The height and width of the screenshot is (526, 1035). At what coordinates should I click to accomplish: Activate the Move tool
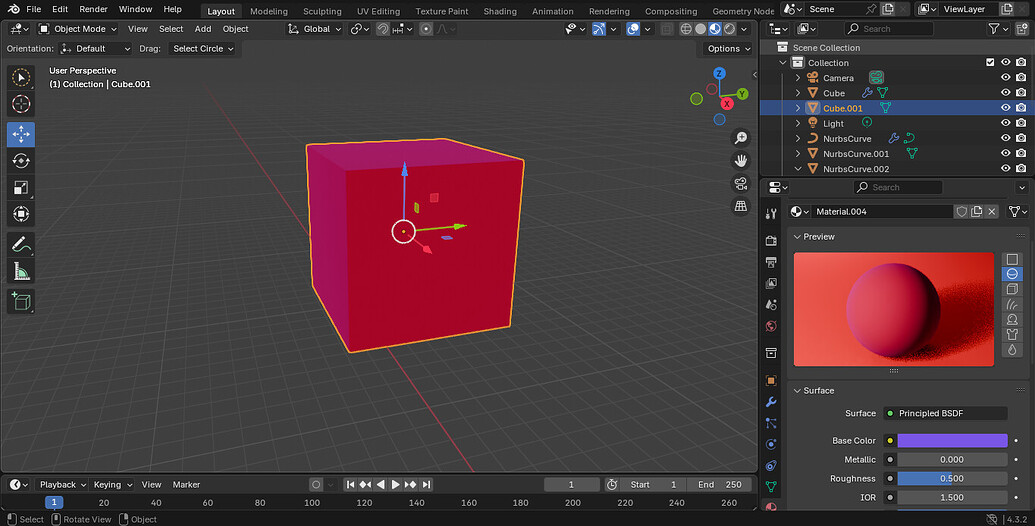(x=21, y=134)
